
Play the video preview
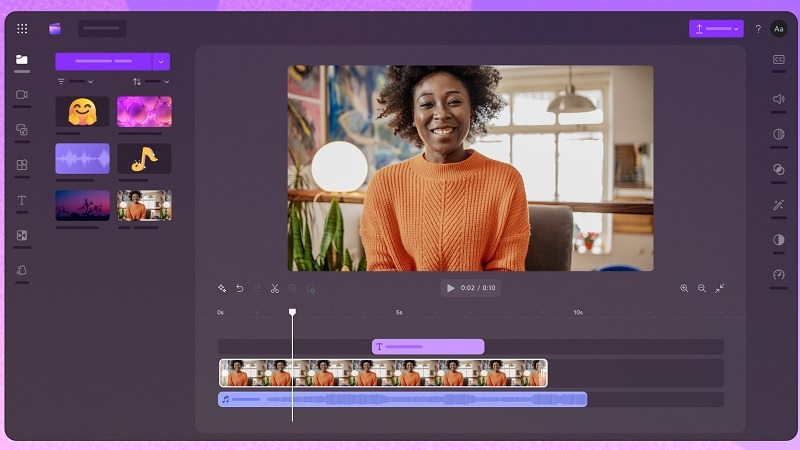451,288
